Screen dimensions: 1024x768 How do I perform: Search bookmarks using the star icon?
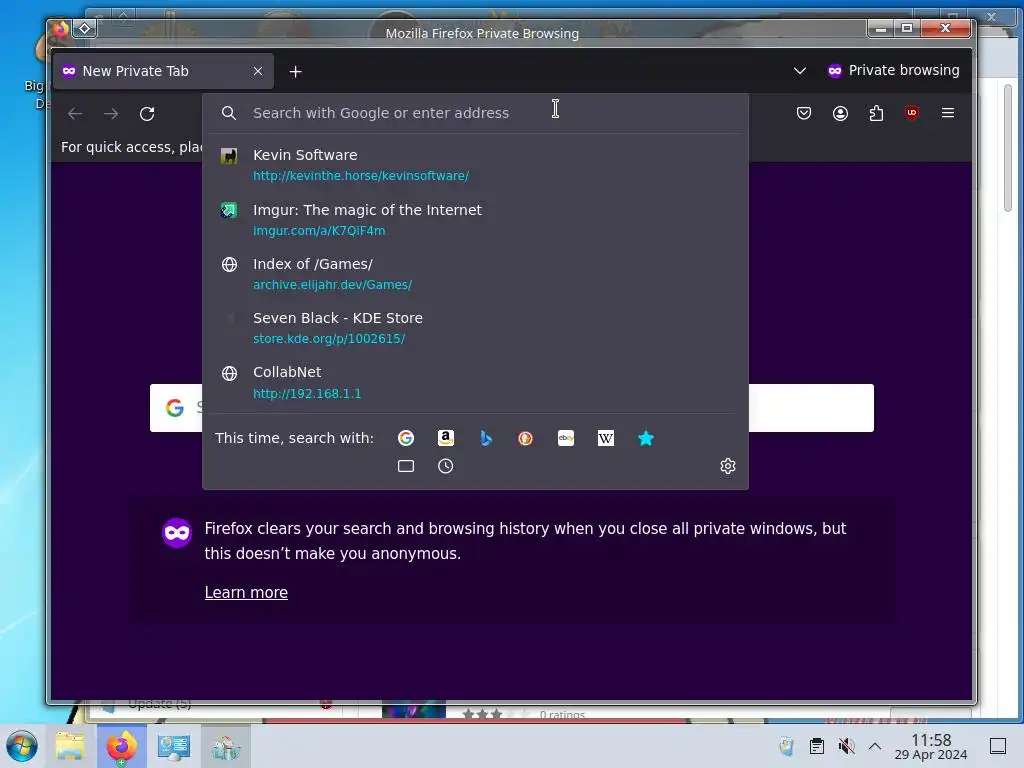pyautogui.click(x=645, y=438)
